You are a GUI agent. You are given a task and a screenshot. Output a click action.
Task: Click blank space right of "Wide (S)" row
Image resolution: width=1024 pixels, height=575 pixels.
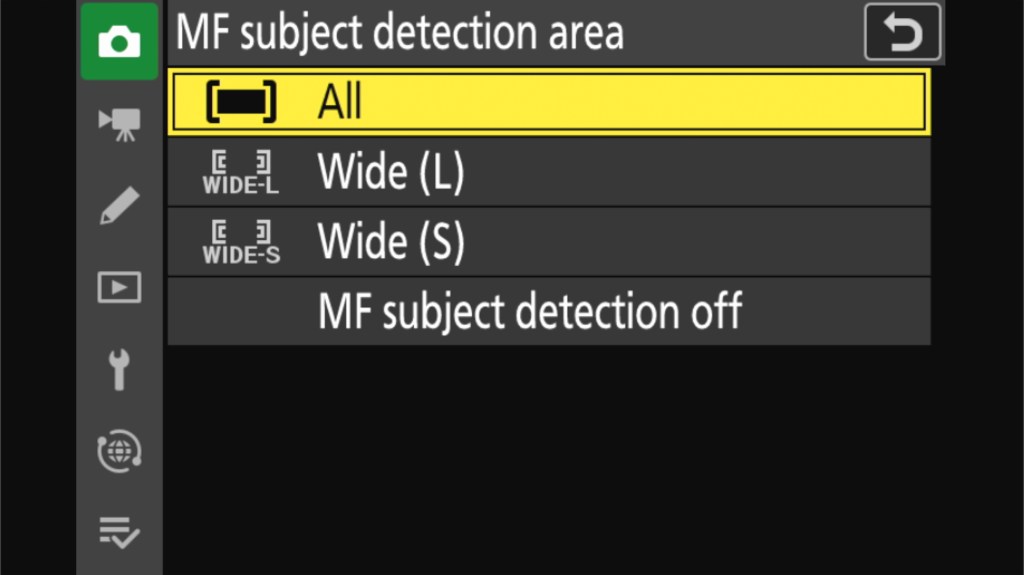click(700, 242)
